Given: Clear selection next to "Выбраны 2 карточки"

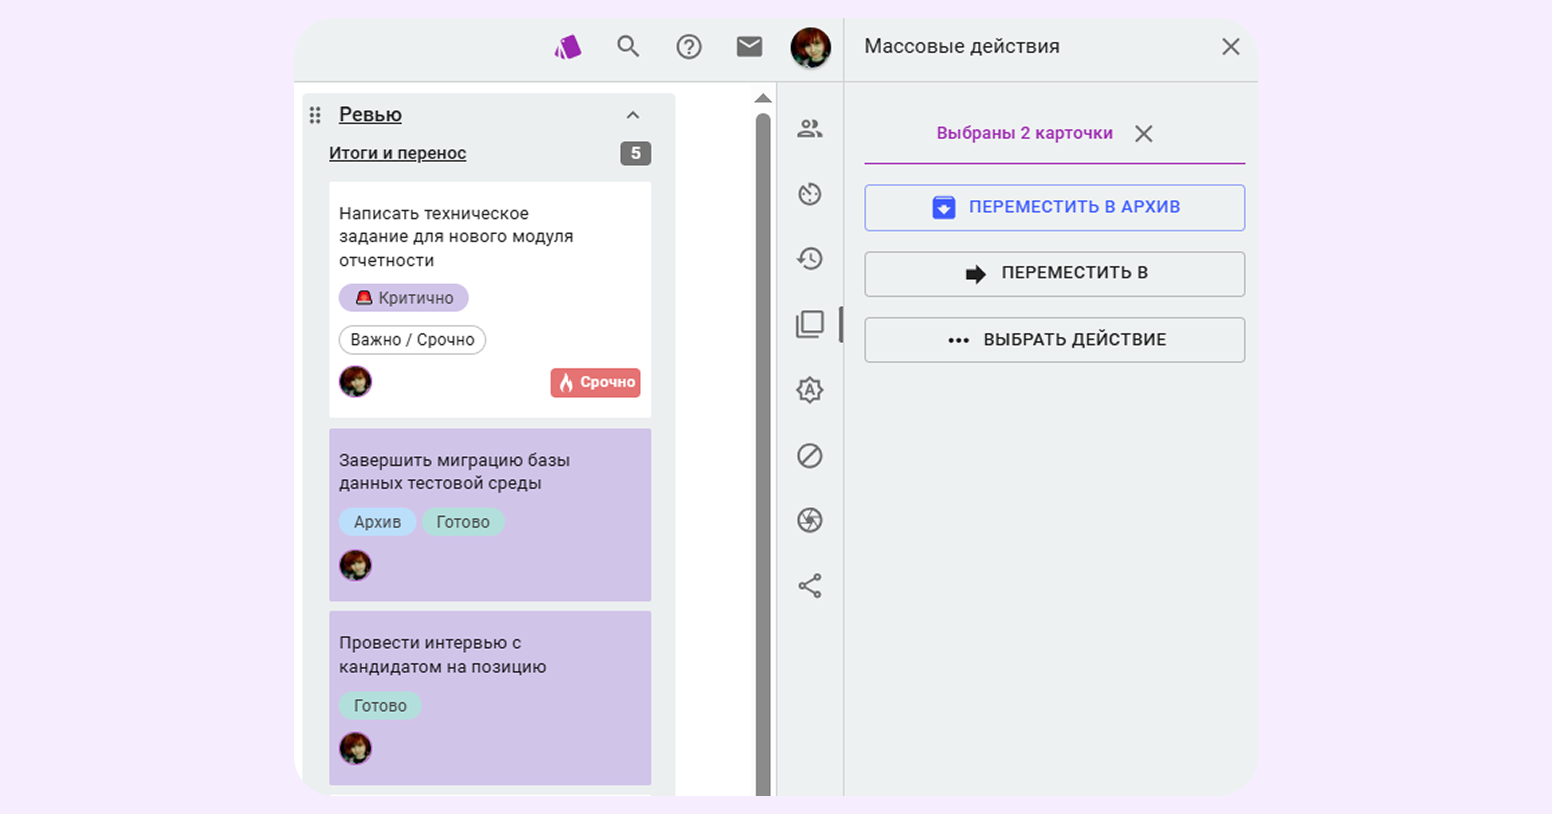Looking at the screenshot, I should pyautogui.click(x=1144, y=134).
